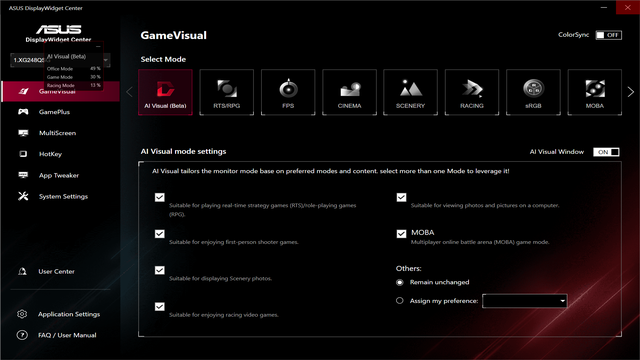Screen dimensions: 640x360
Task: Click the GameVisual sidebar icon
Action: coord(23,91)
